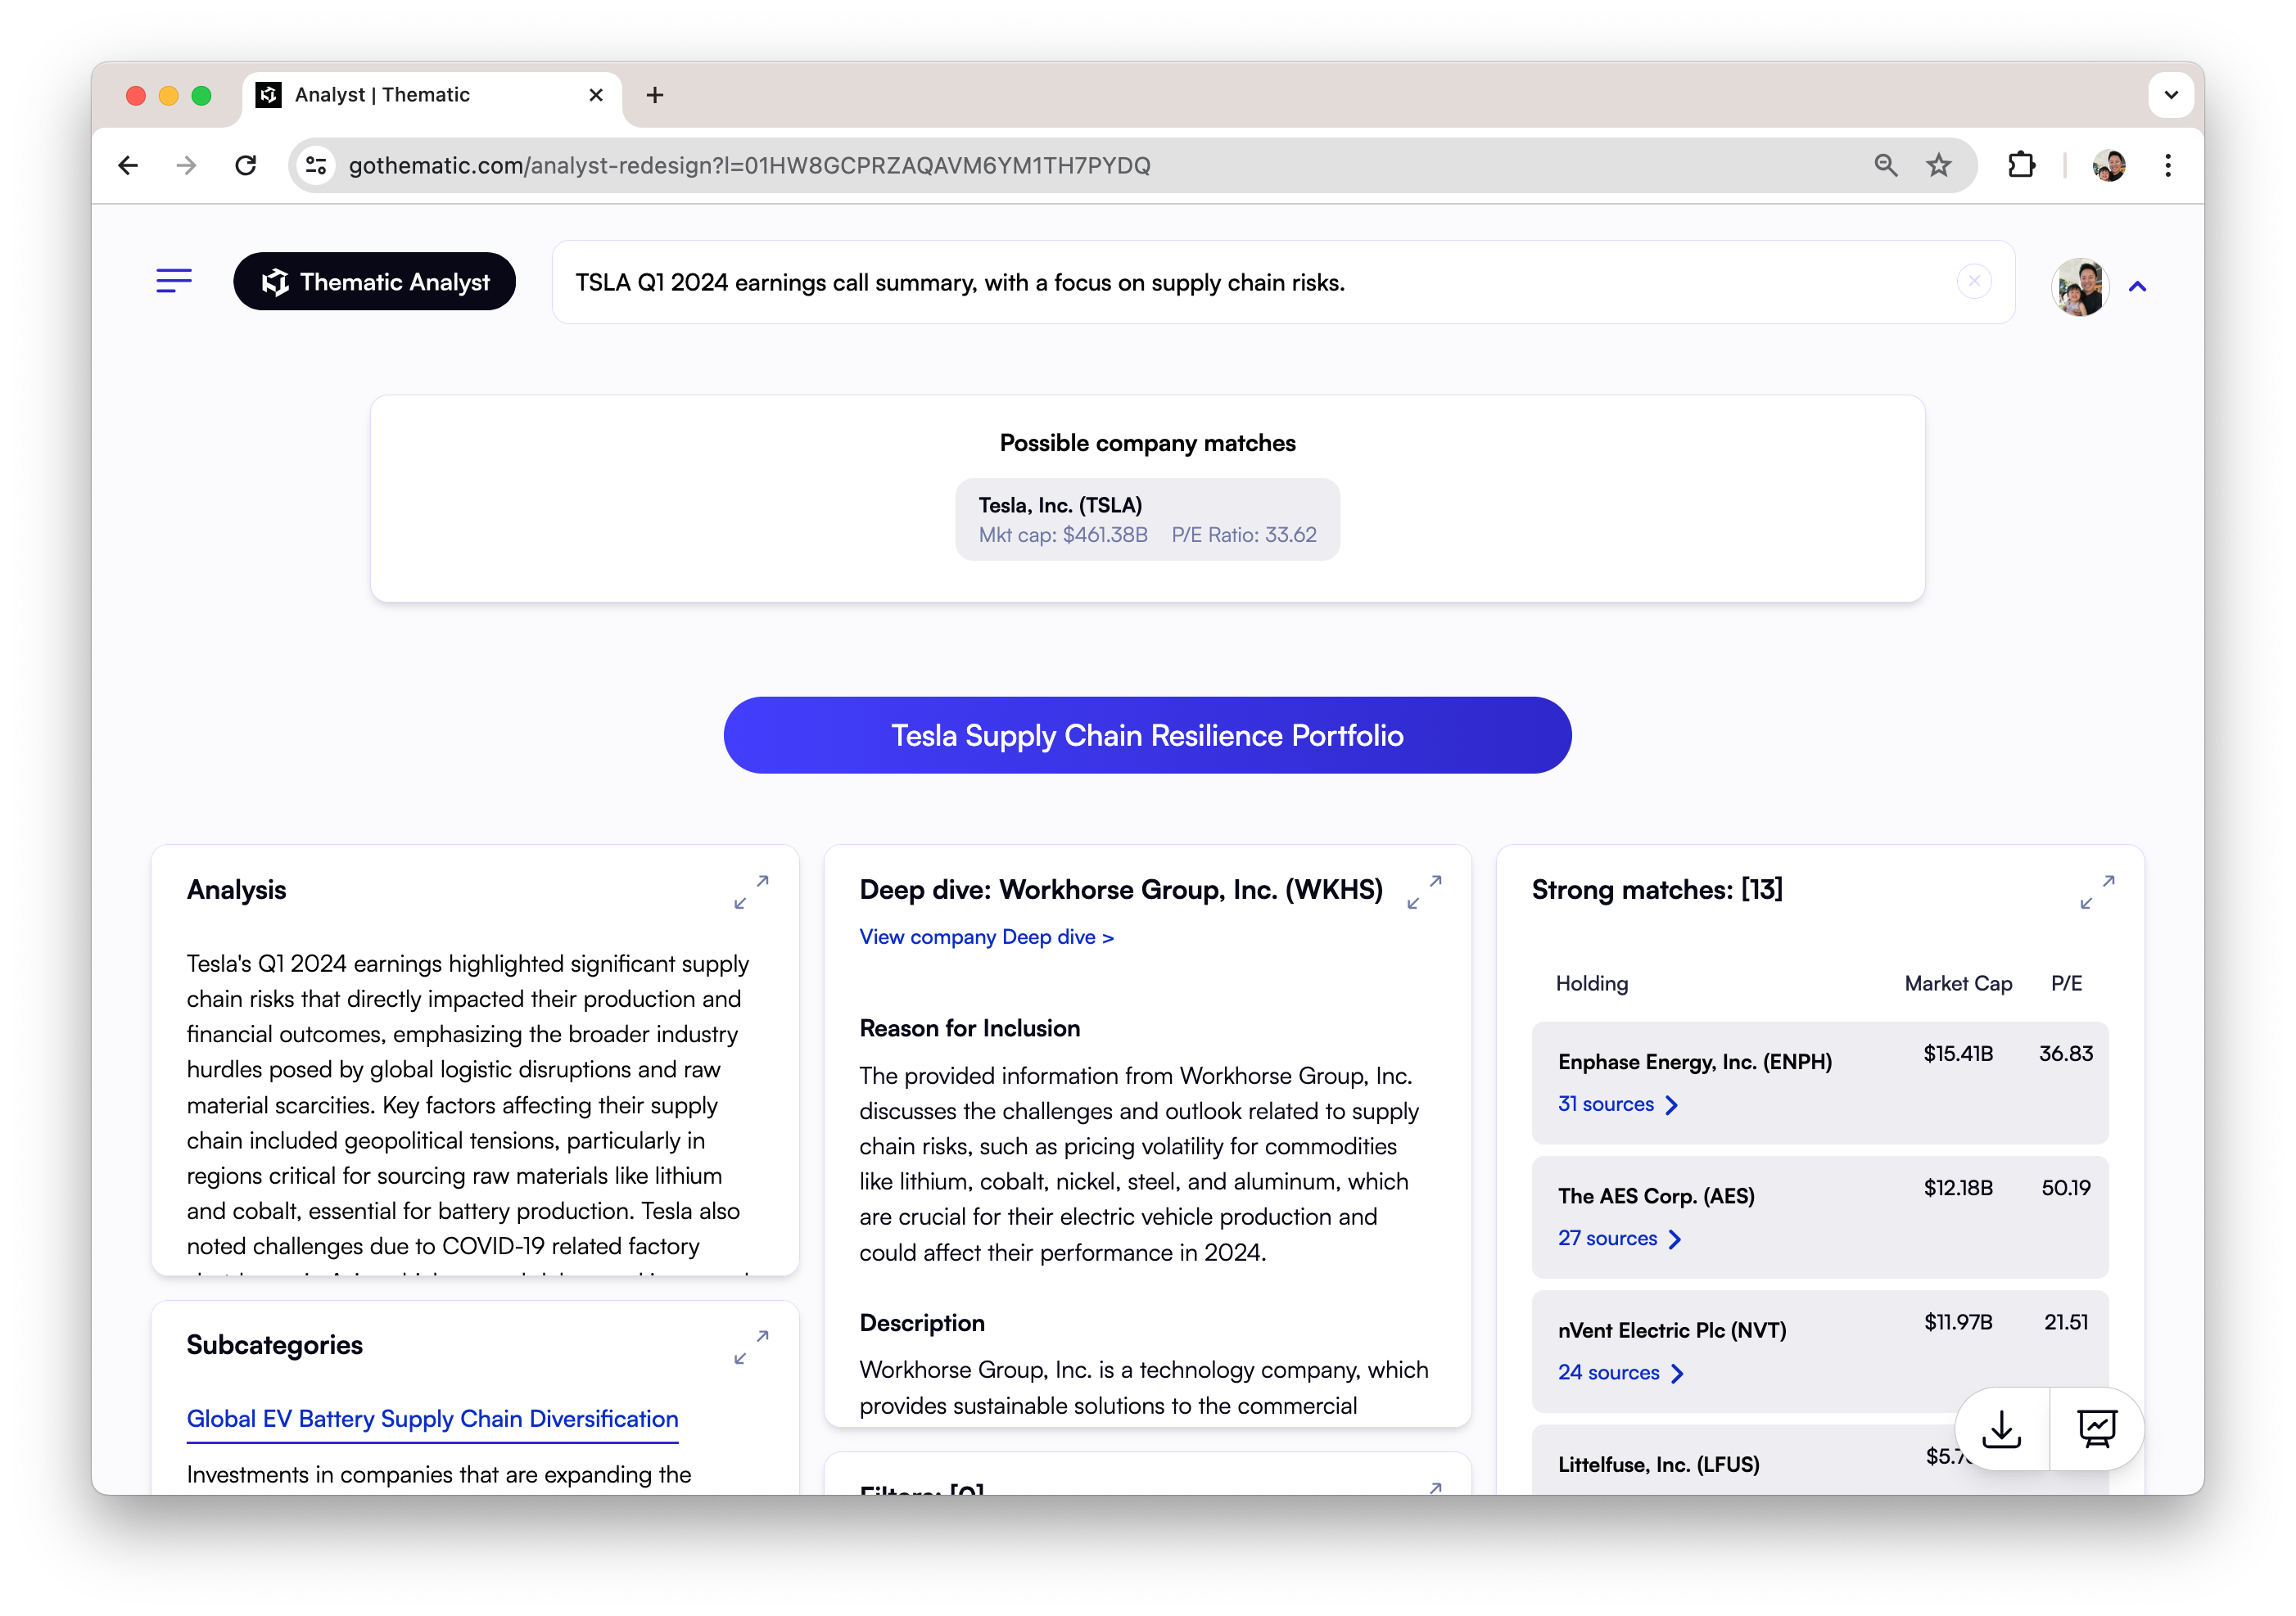Open browser extensions puzzle icon
This screenshot has height=1616, width=2296.
point(2021,165)
